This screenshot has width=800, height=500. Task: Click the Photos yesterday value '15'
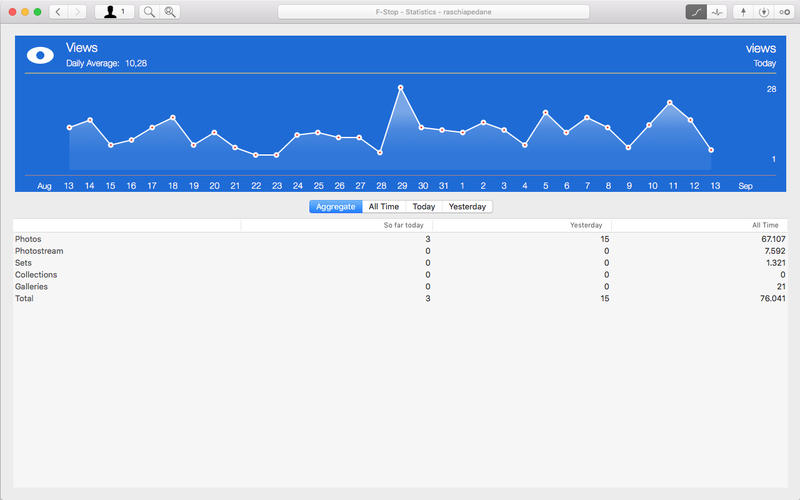pyautogui.click(x=605, y=239)
